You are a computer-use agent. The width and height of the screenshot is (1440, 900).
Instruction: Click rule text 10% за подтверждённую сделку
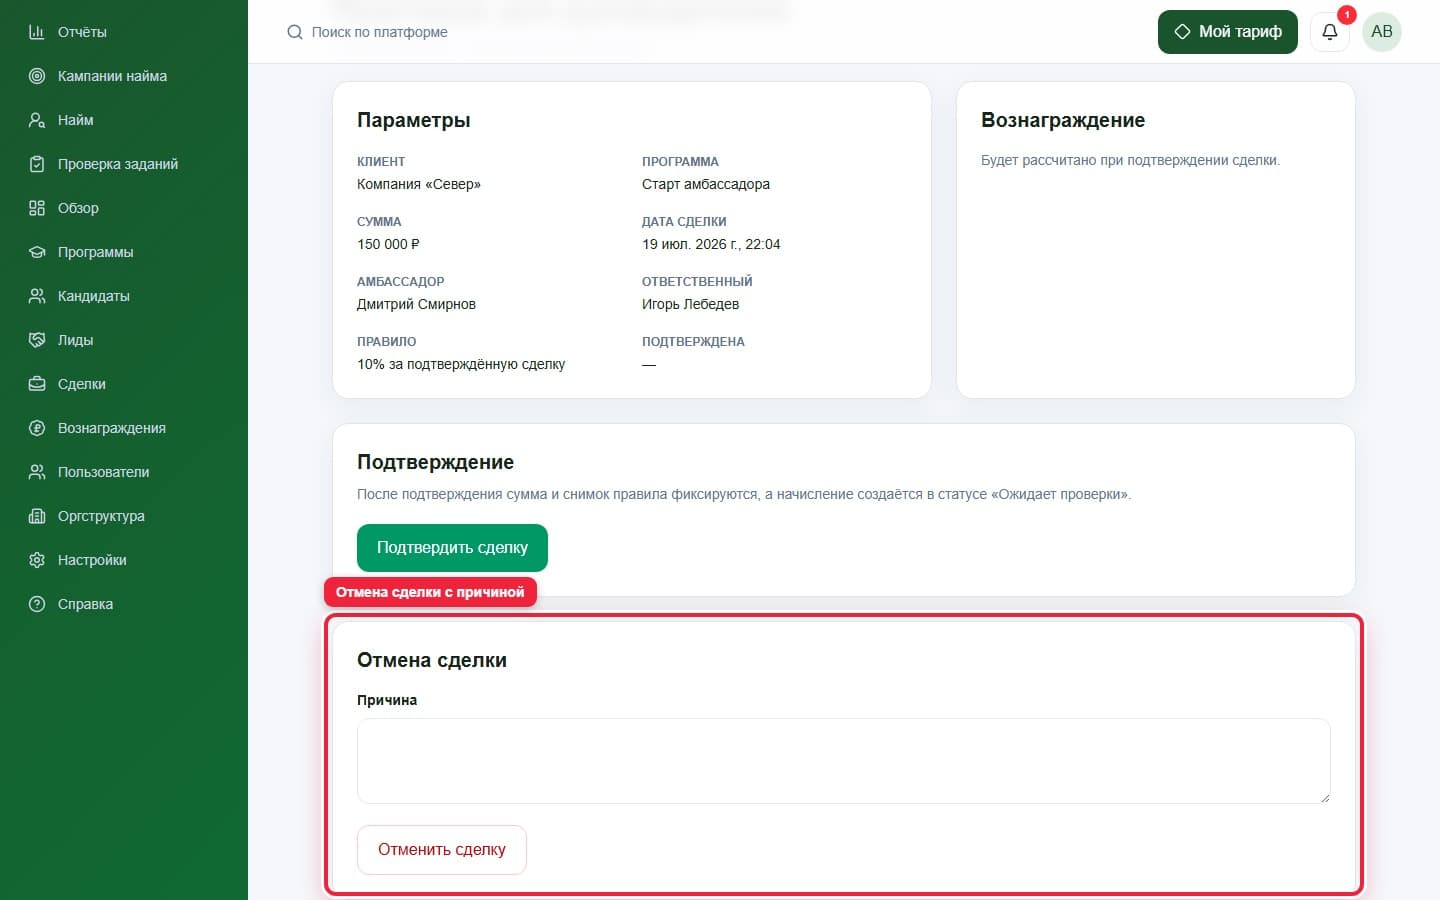click(x=461, y=364)
